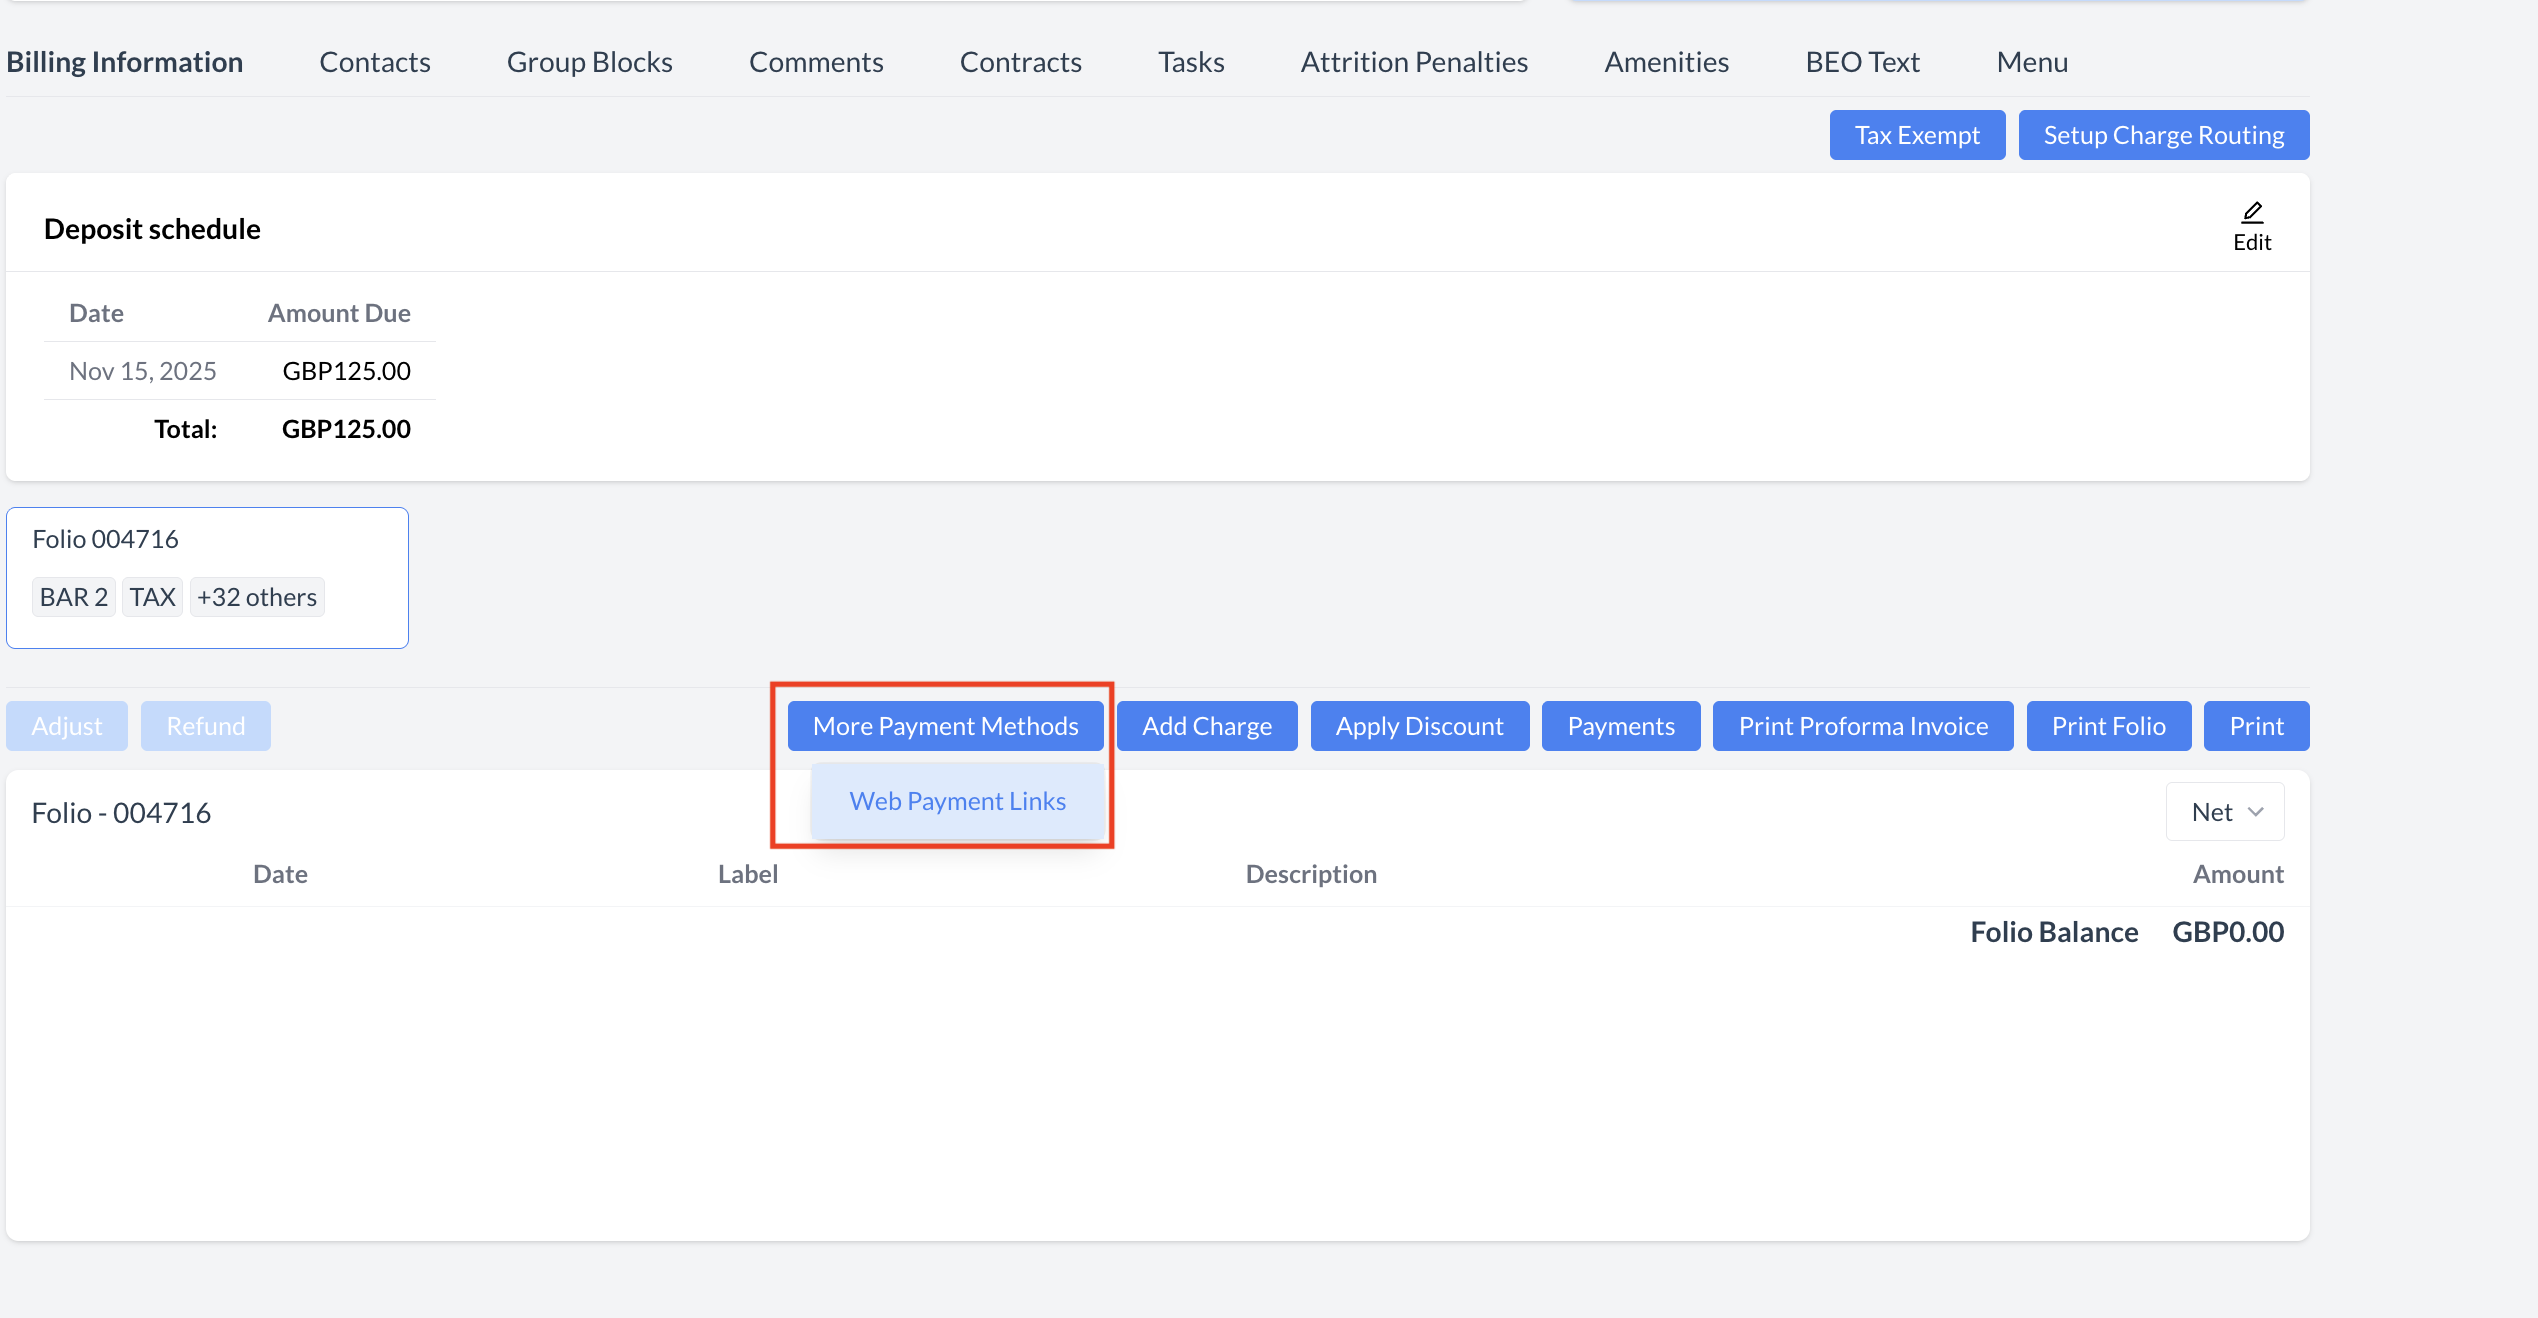Select the Folio 004716 card
Screen dimensions: 2538x1318
tap(207, 540)
